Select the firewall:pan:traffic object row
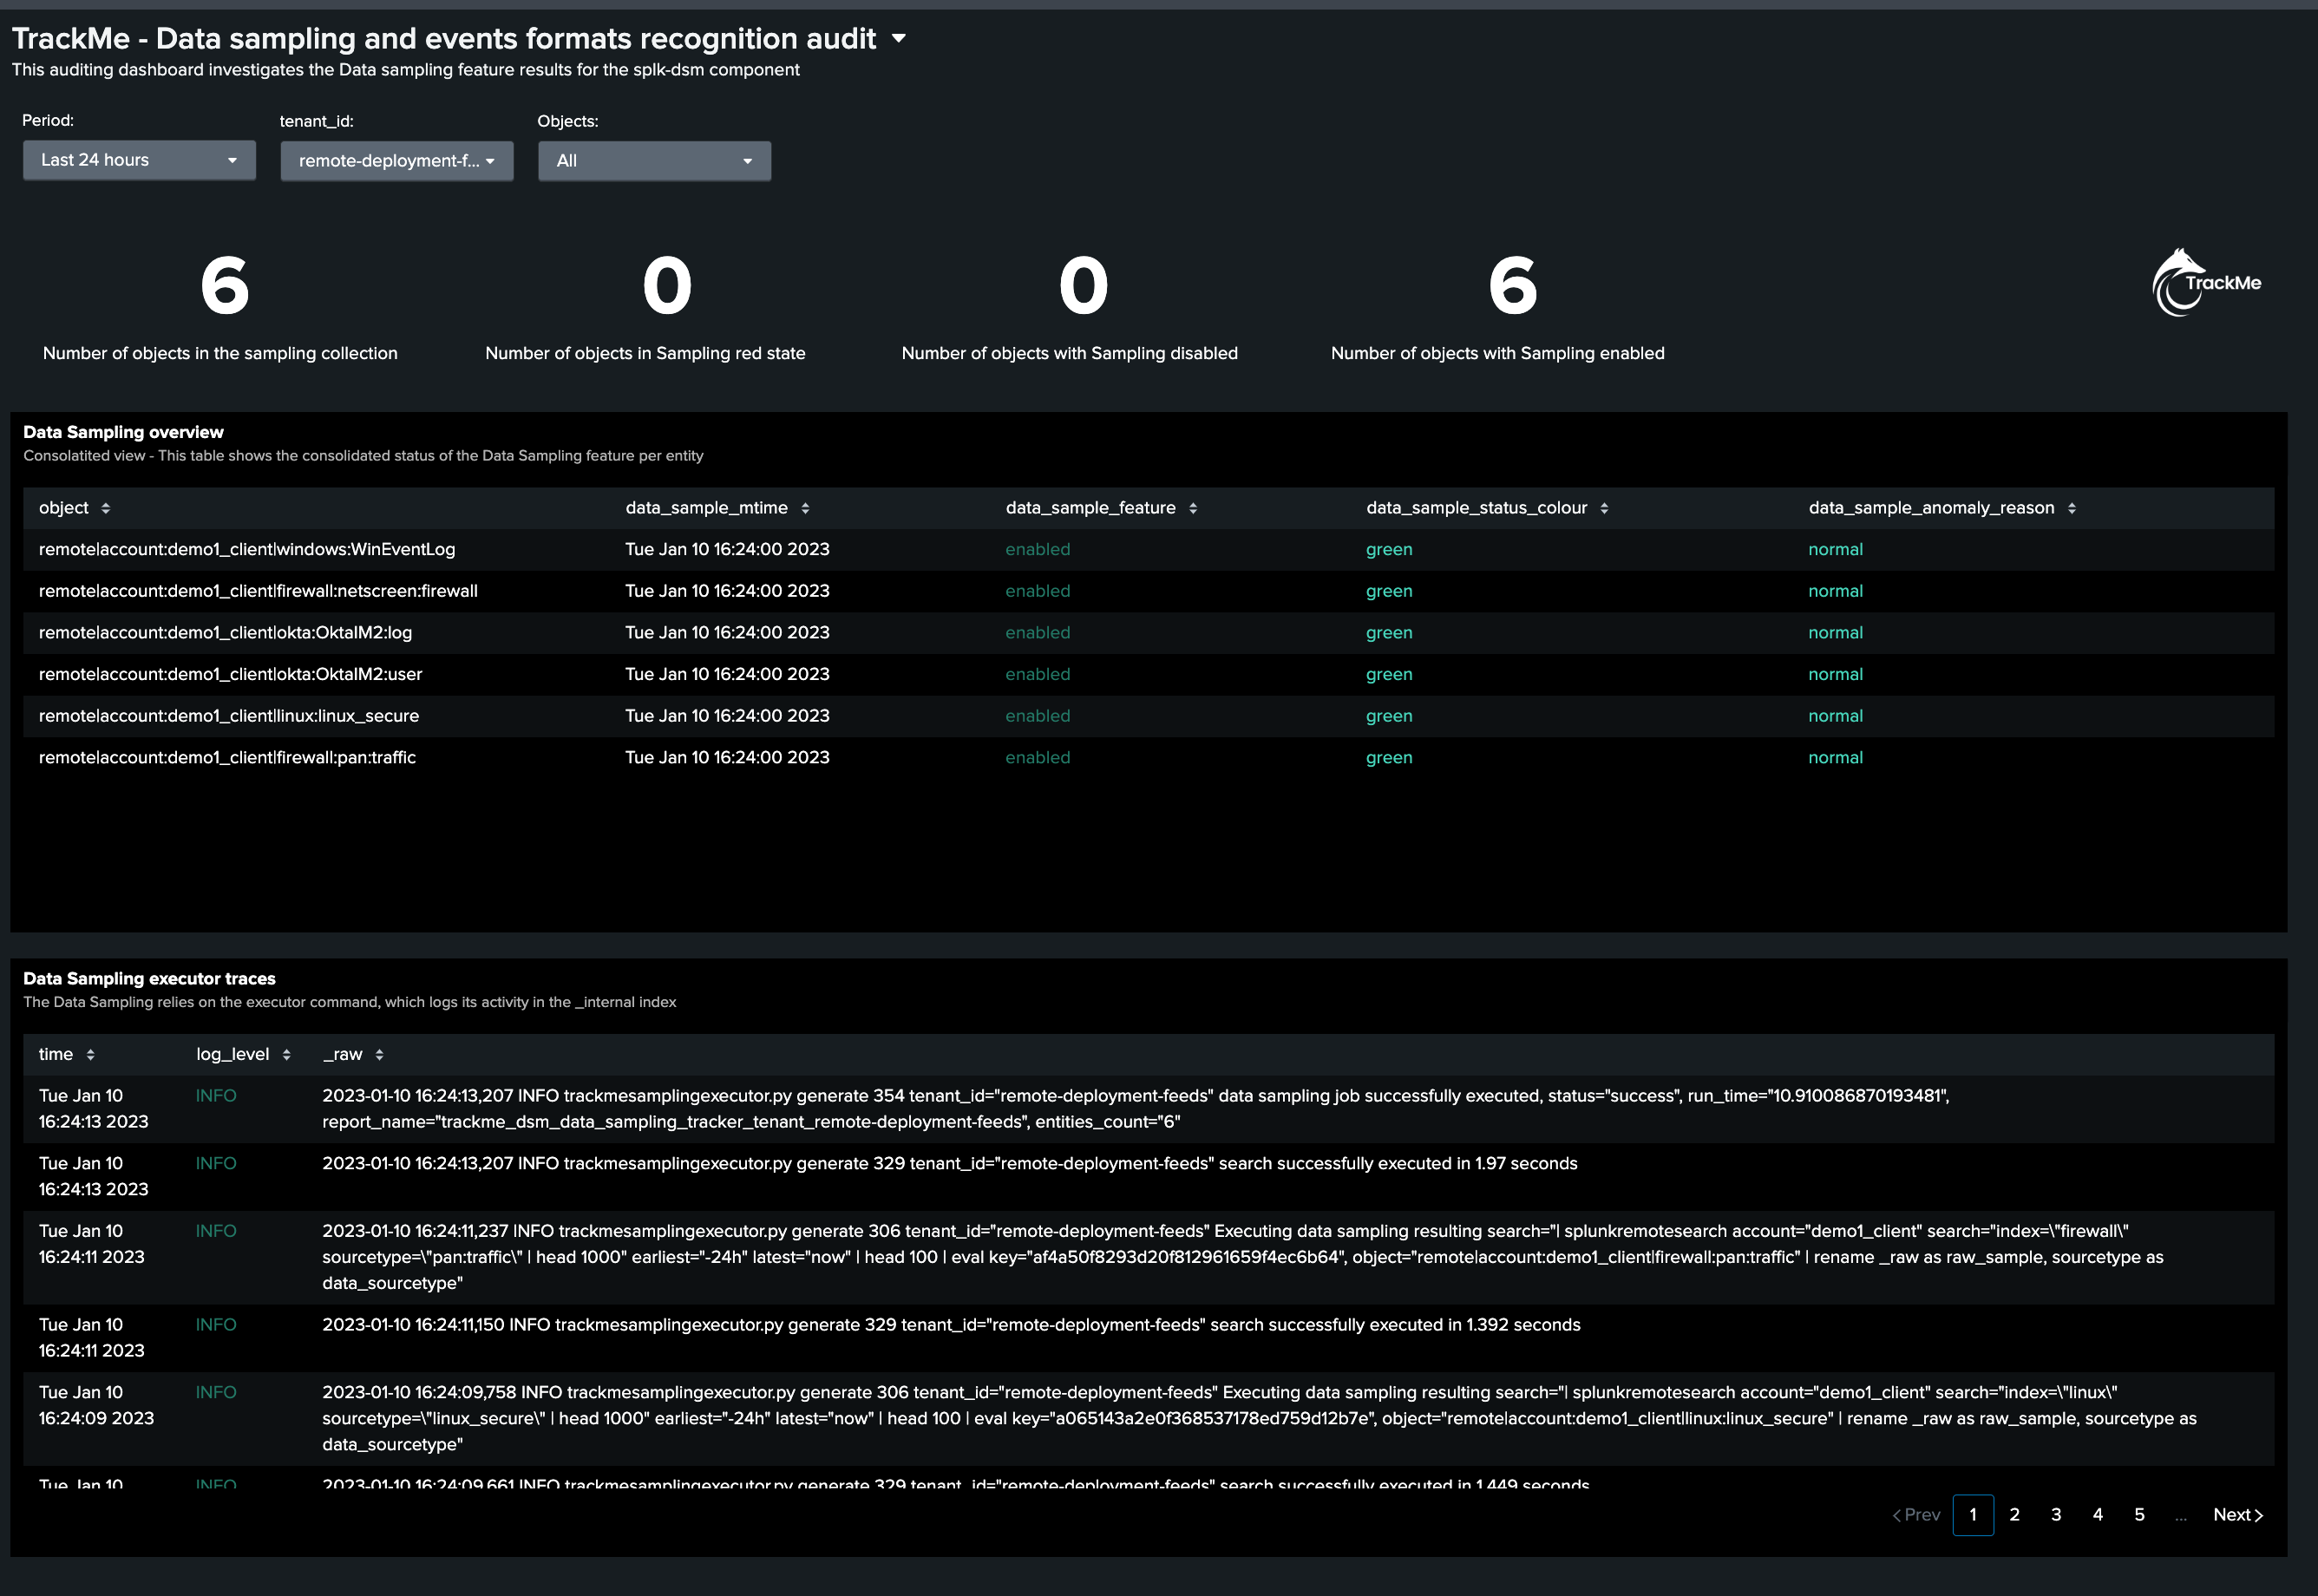Screen dimensions: 2318x1596 (x=1148, y=758)
